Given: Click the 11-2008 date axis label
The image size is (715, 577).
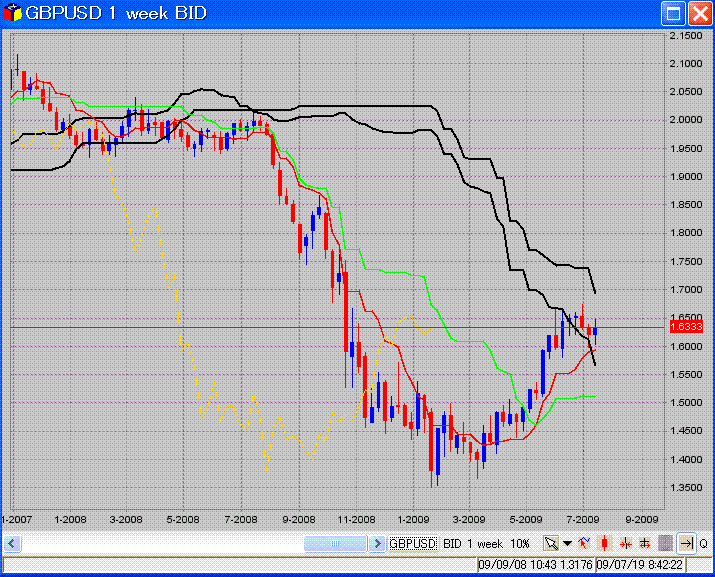Looking at the screenshot, I should click(356, 520).
